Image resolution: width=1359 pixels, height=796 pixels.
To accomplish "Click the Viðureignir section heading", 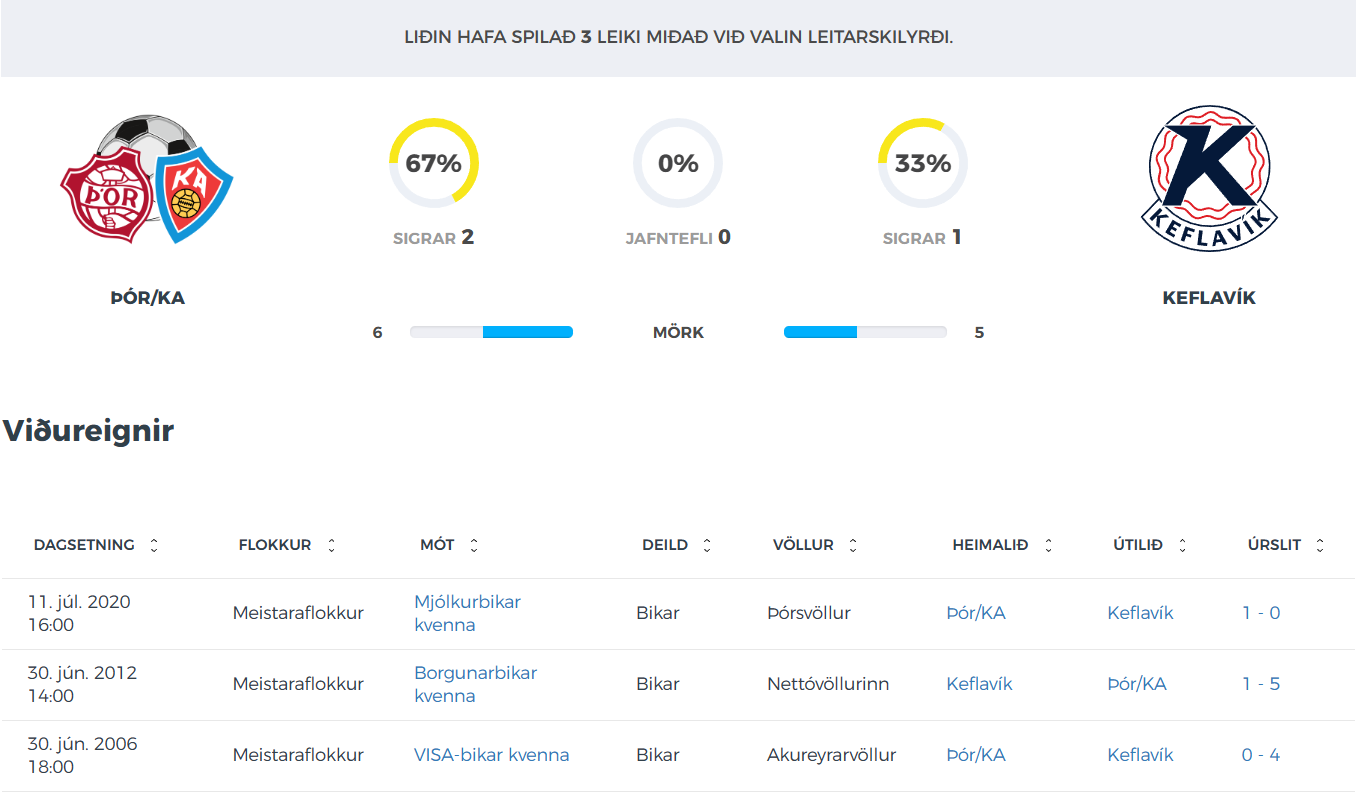I will tap(88, 431).
